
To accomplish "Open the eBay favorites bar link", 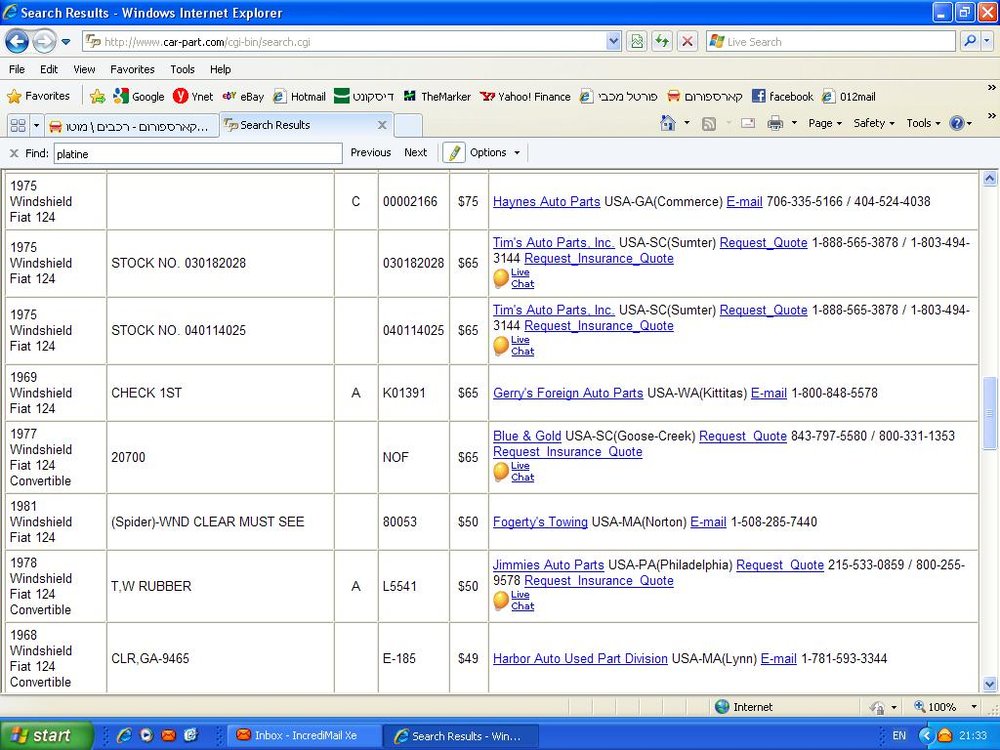I will tap(243, 96).
